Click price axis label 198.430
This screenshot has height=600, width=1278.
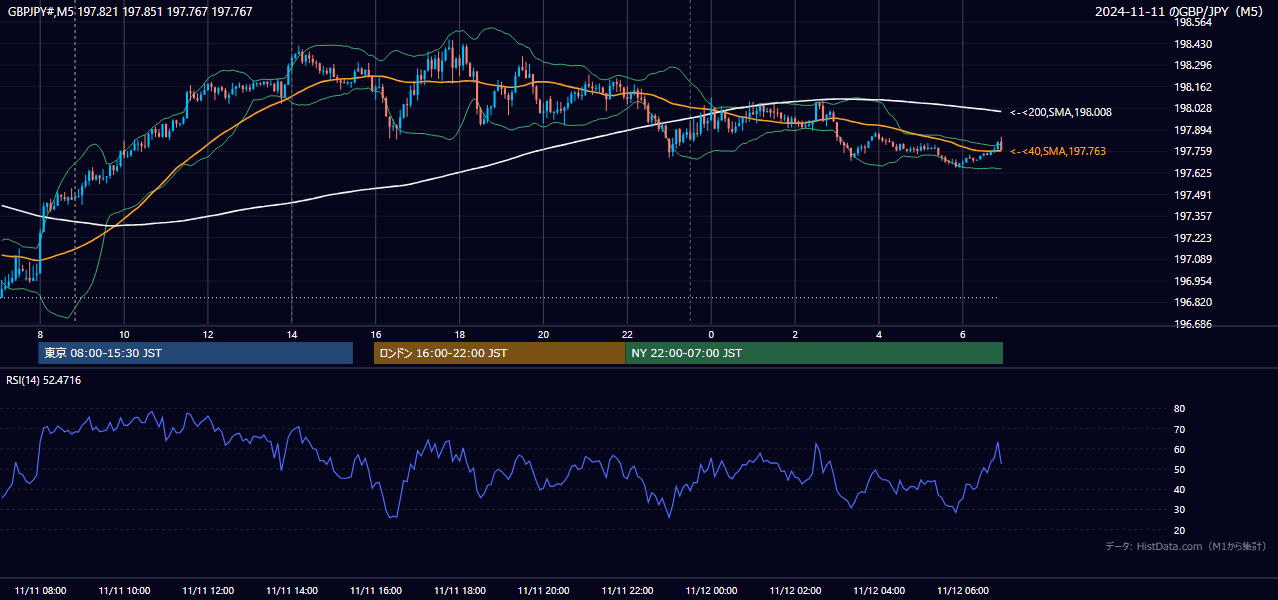tap(1193, 44)
